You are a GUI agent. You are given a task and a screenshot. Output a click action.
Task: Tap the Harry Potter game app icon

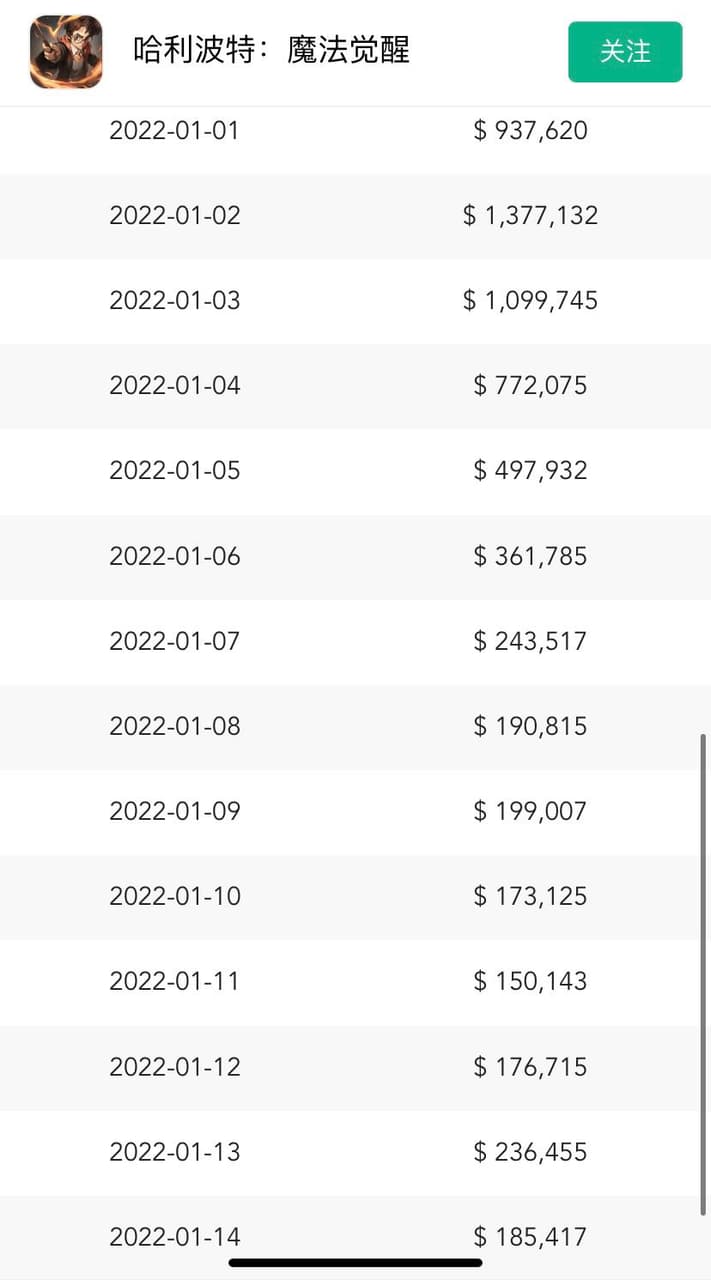click(66, 52)
